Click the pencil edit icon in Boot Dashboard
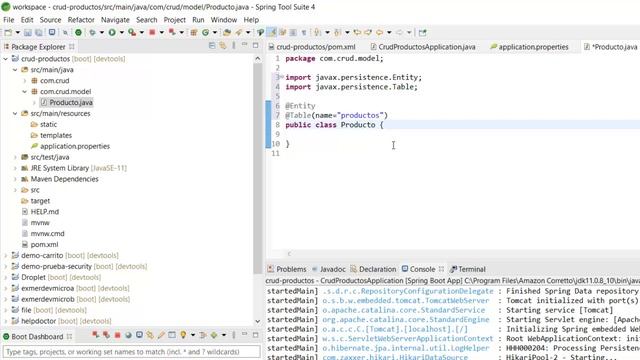The width and height of the screenshot is (640, 360). pos(161,335)
